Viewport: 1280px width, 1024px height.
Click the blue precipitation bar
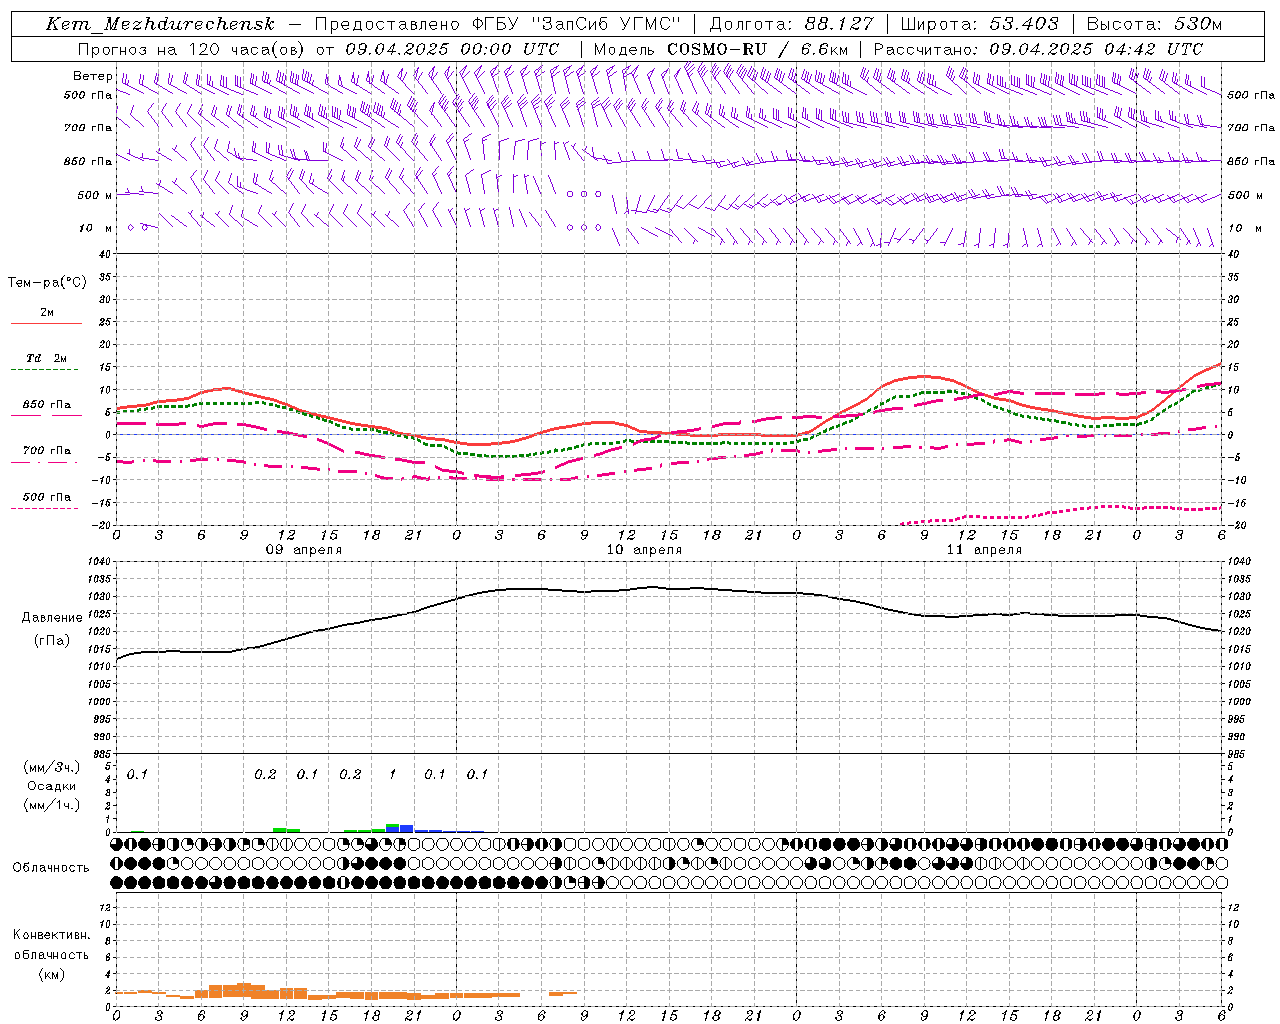[x=407, y=829]
